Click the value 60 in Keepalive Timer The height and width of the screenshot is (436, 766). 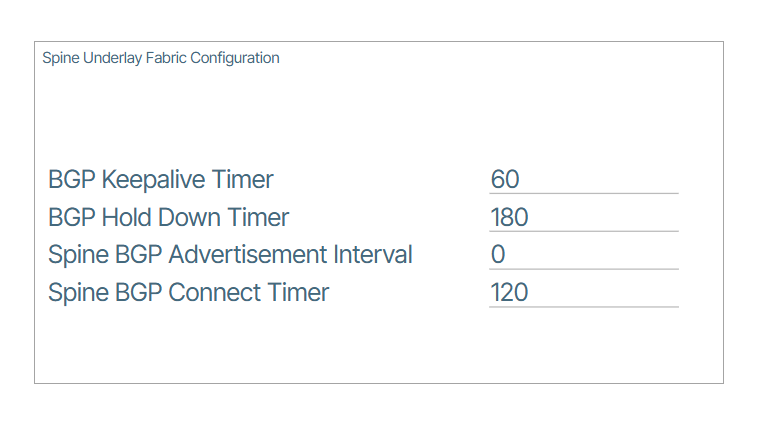[x=505, y=180]
